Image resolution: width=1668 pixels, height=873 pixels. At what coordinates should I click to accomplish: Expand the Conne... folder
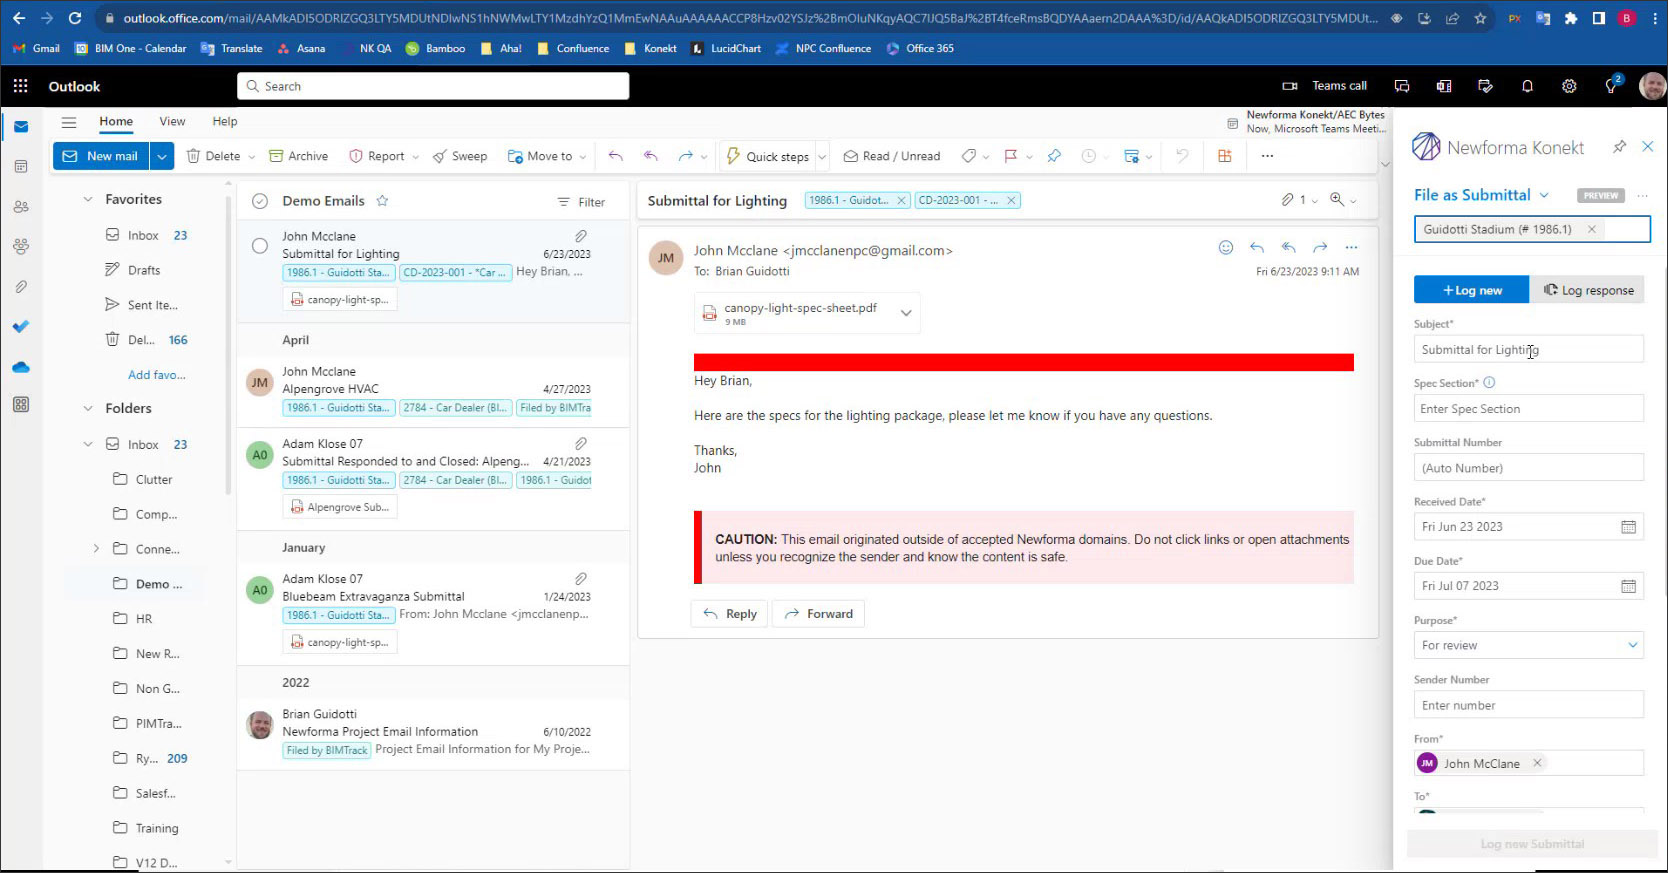(x=96, y=549)
